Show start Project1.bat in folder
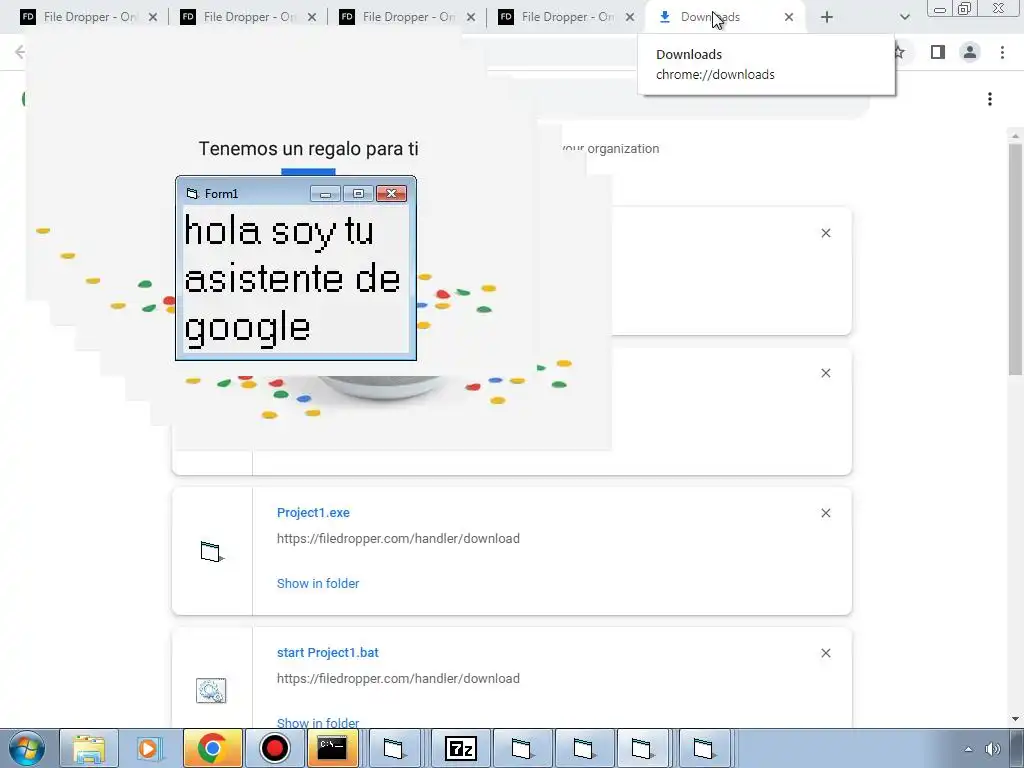This screenshot has height=768, width=1024. pyautogui.click(x=317, y=722)
